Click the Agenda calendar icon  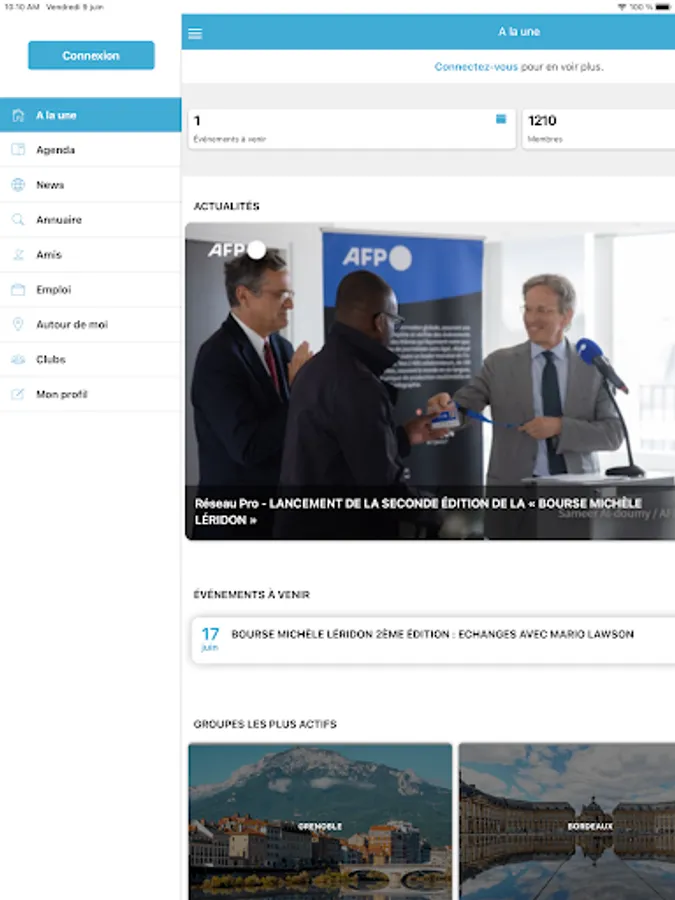(x=18, y=150)
